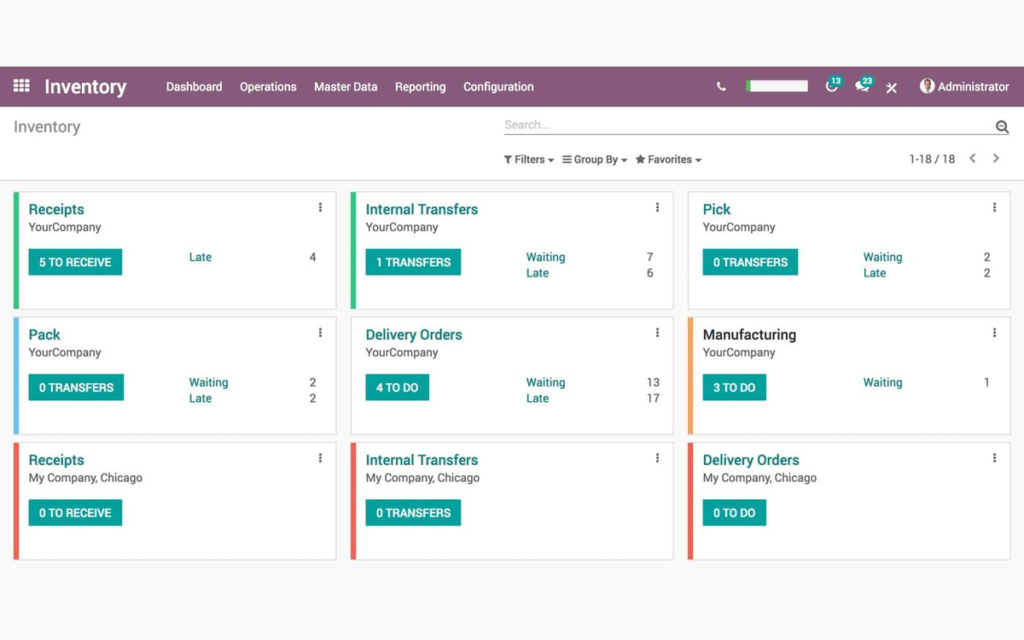Image resolution: width=1024 pixels, height=640 pixels.
Task: Click the 5 TO RECEIVE button
Action: [x=75, y=262]
